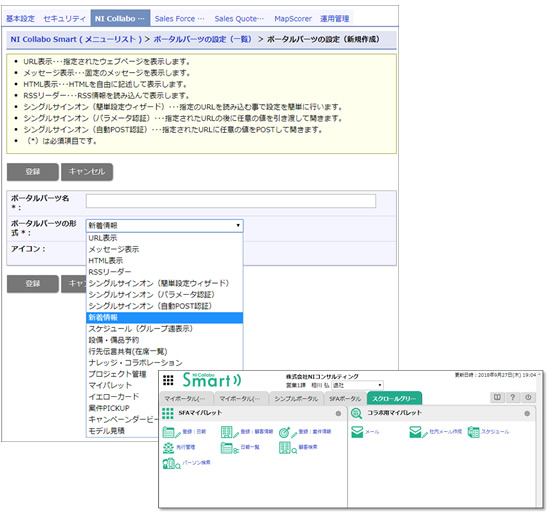
Task: Open the 運用管理 tab
Action: 334,19
